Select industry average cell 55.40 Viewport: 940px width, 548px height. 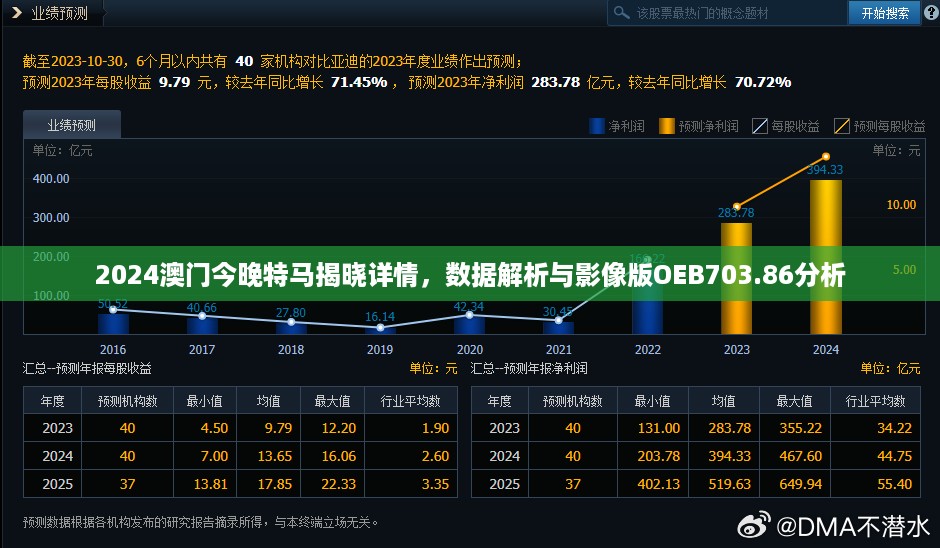[x=894, y=484]
